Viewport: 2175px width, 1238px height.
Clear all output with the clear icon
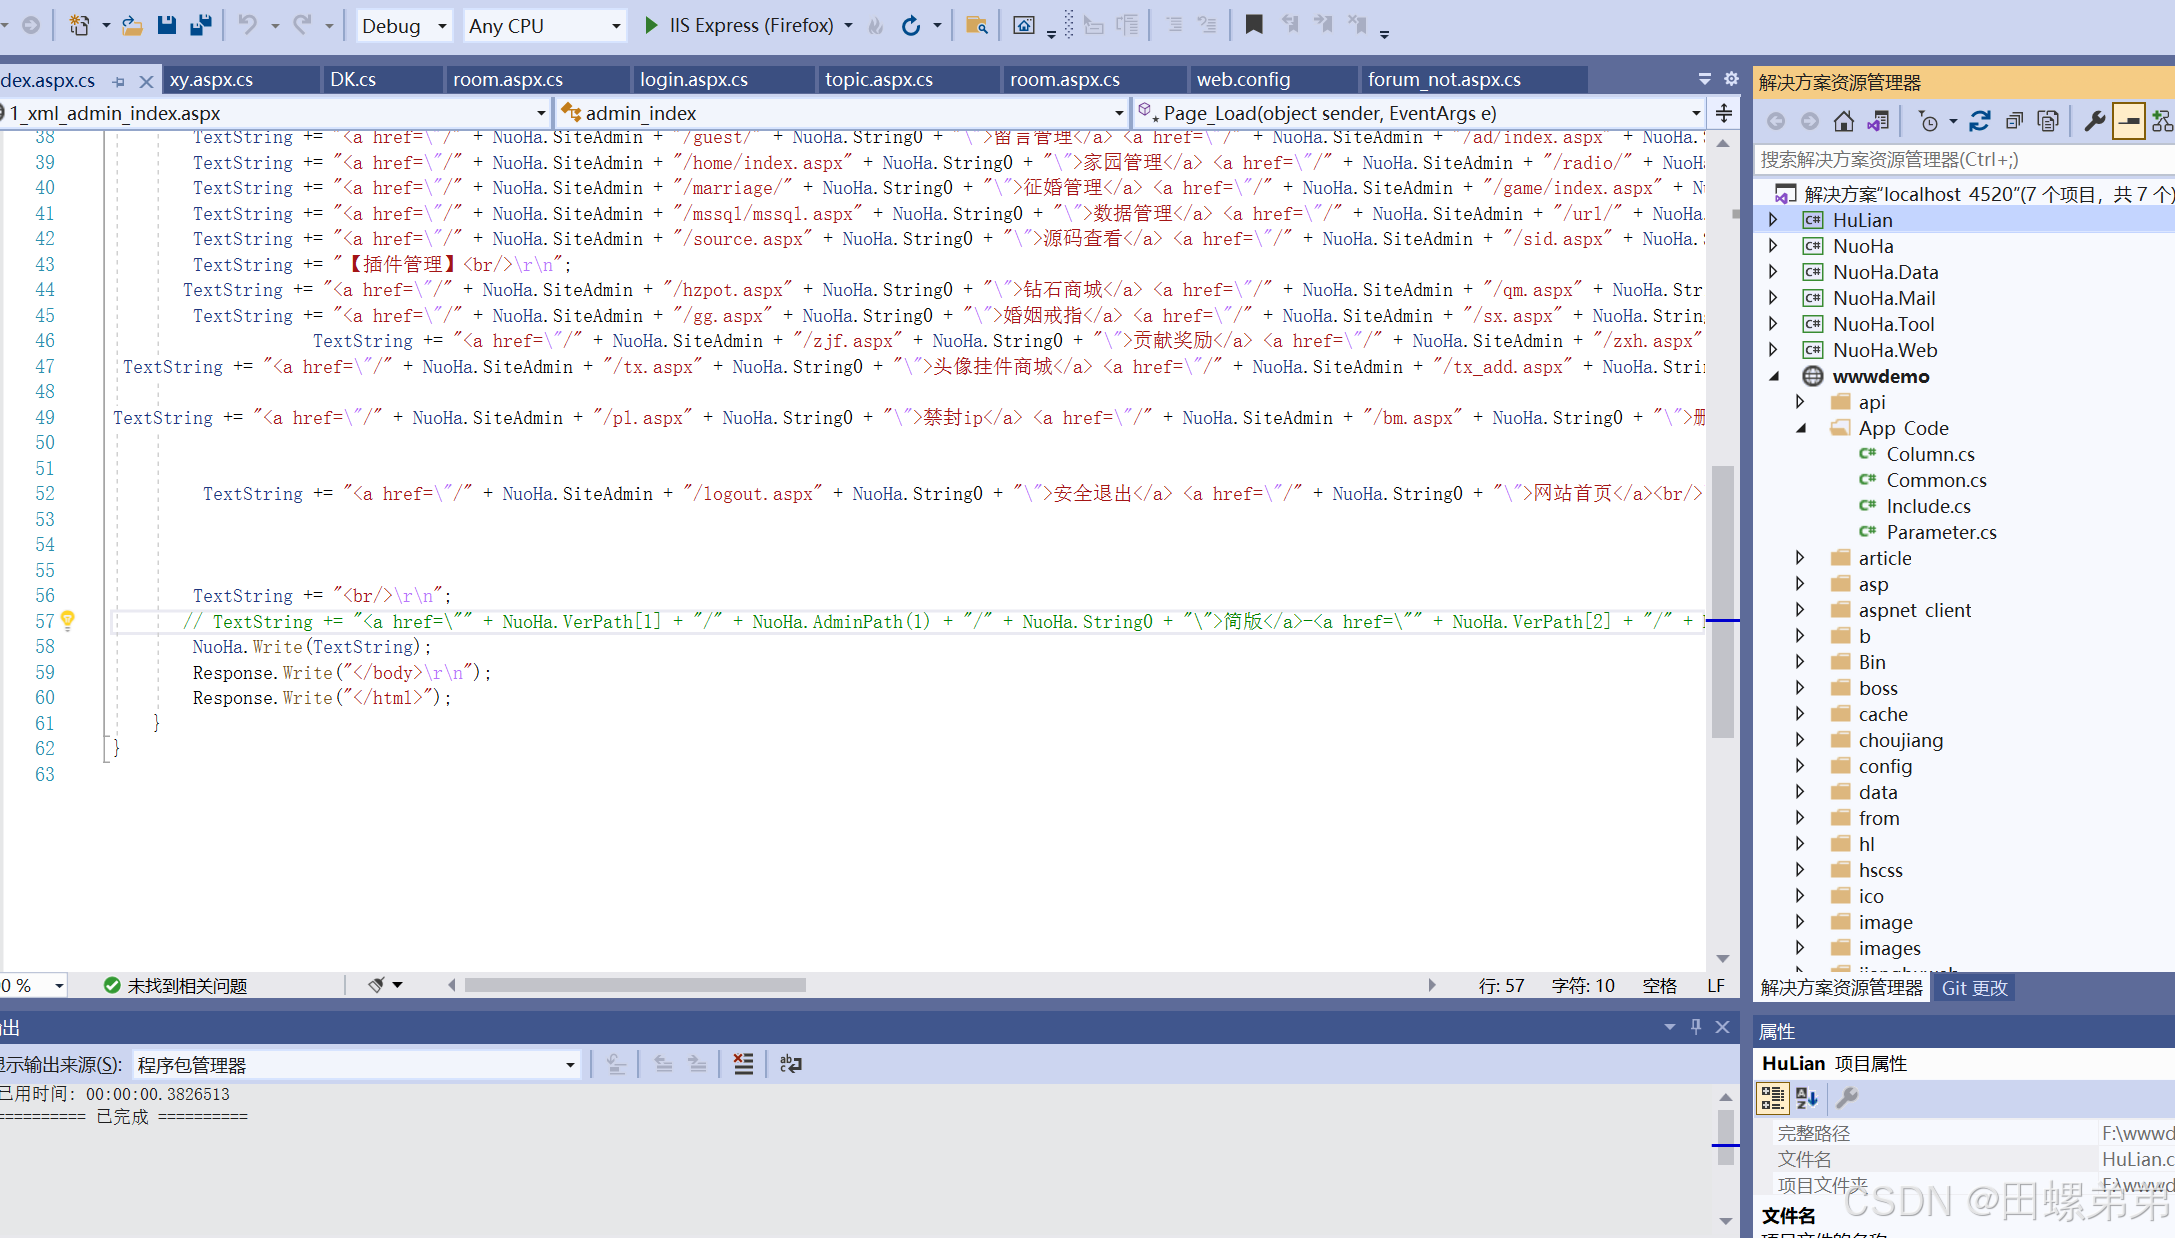click(x=743, y=1064)
